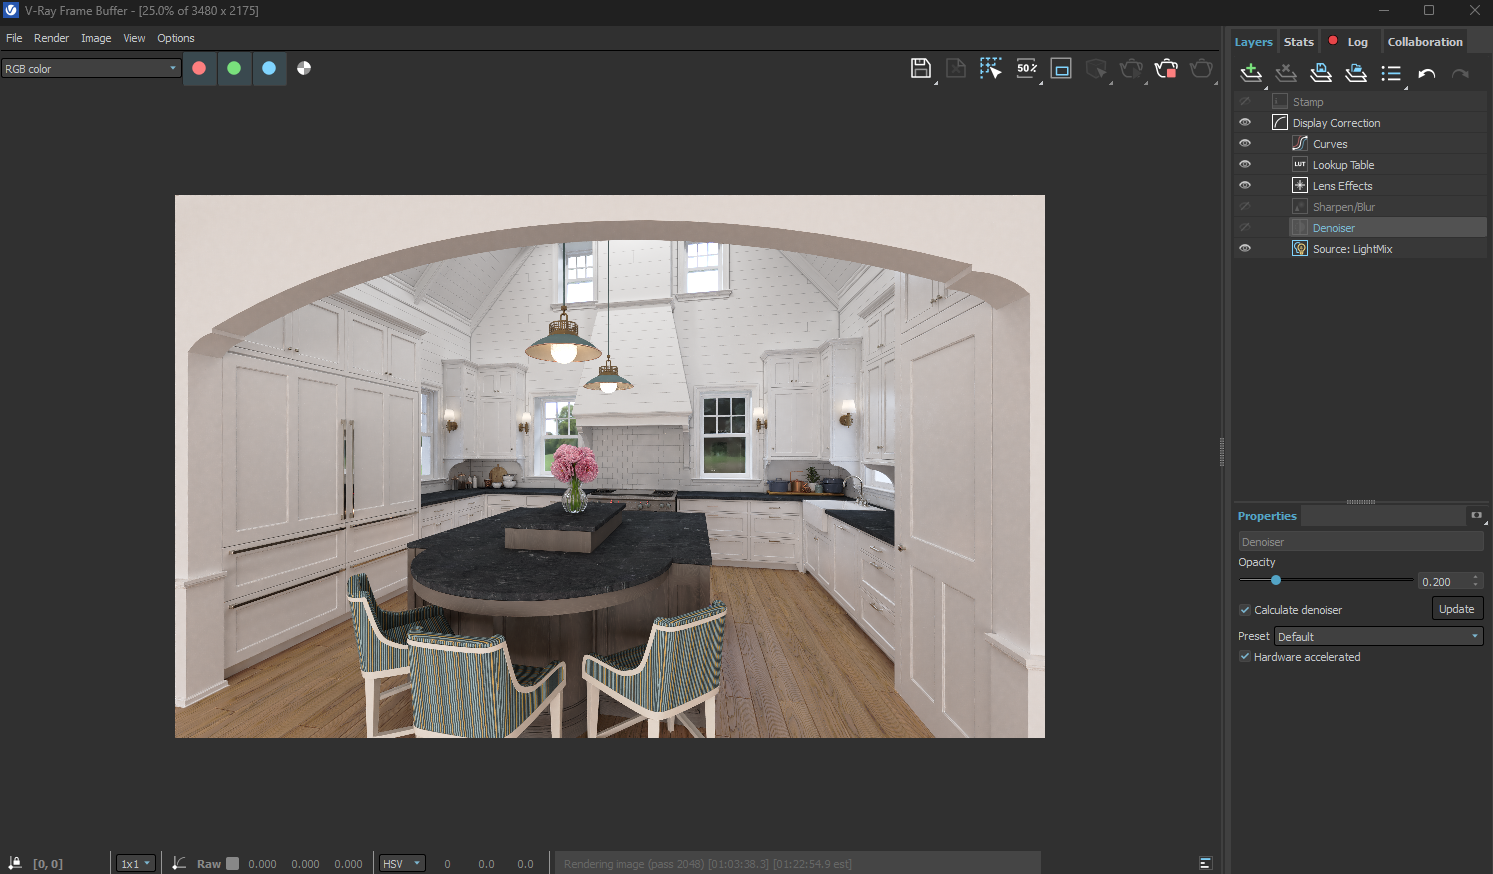Enable the Denoiser layer visibility

point(1245,228)
